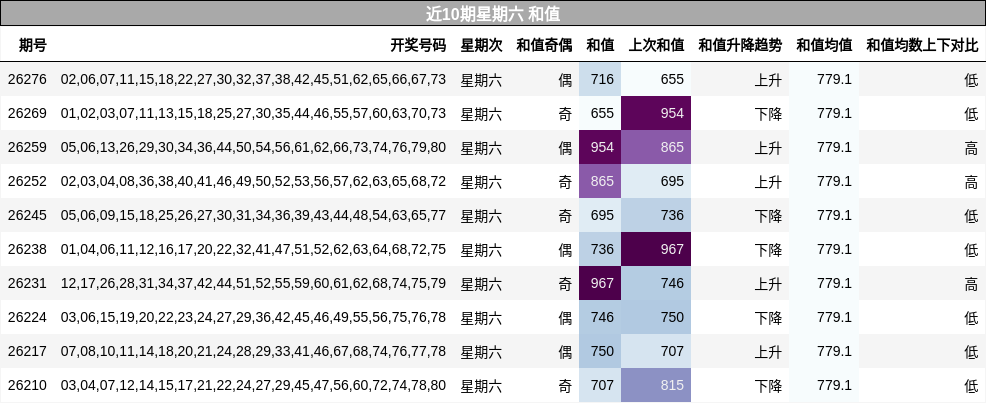
Task: Click the 和值奇偶 column header
Action: coord(545,45)
